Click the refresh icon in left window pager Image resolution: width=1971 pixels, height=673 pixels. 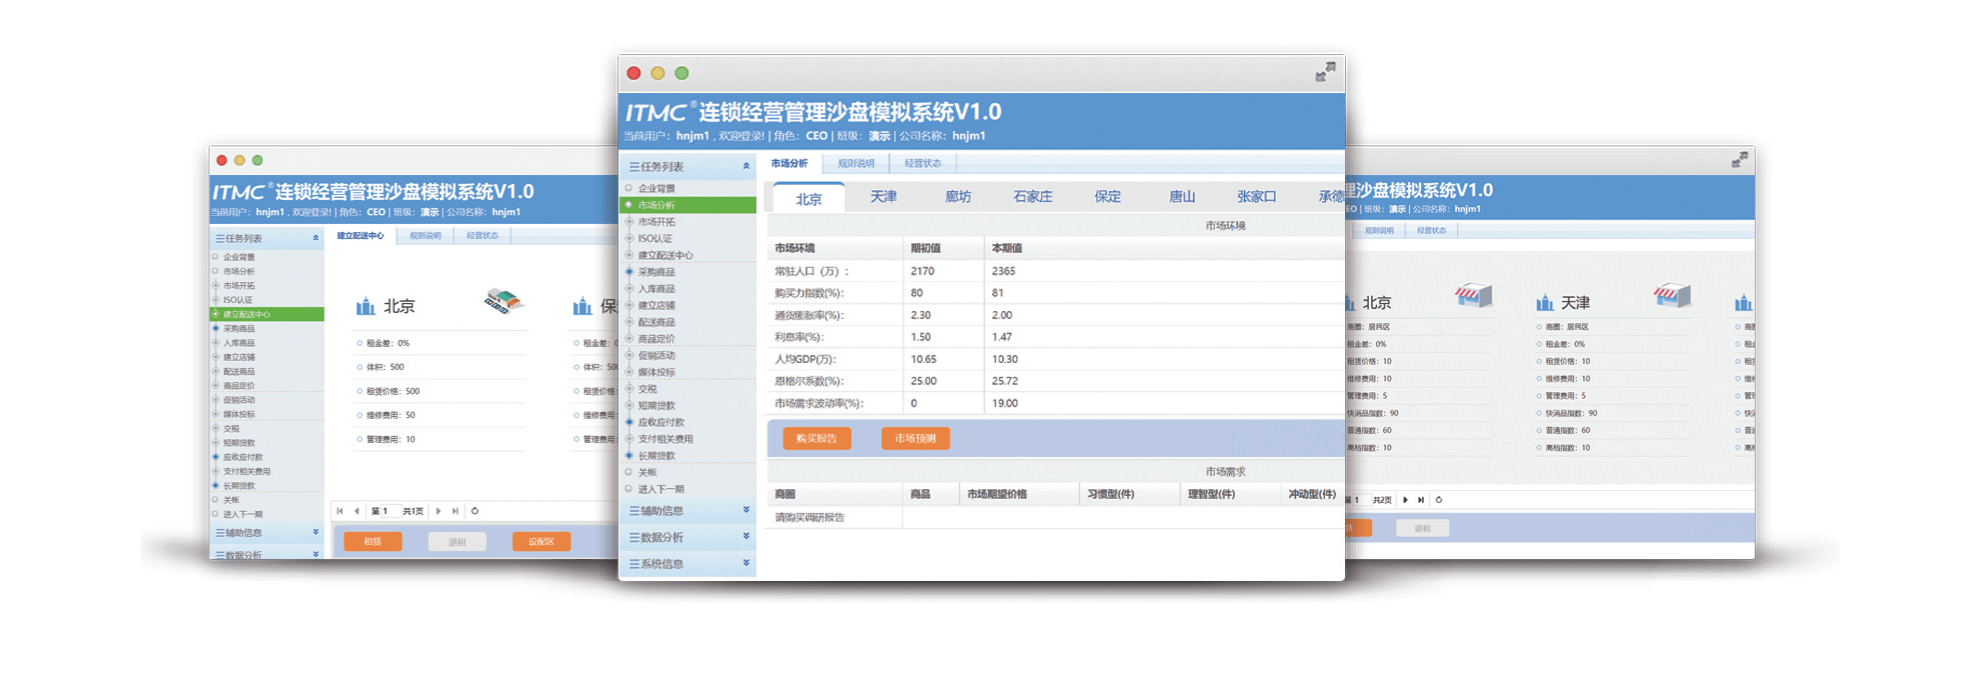(x=475, y=511)
